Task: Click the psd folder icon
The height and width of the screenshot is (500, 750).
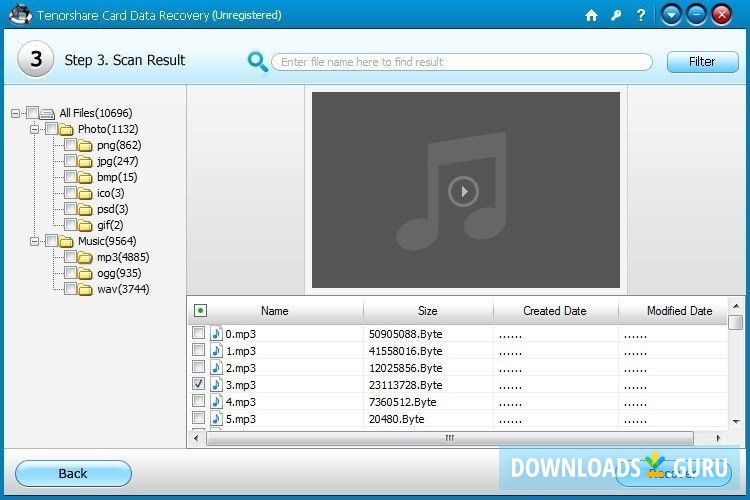Action: tap(85, 210)
